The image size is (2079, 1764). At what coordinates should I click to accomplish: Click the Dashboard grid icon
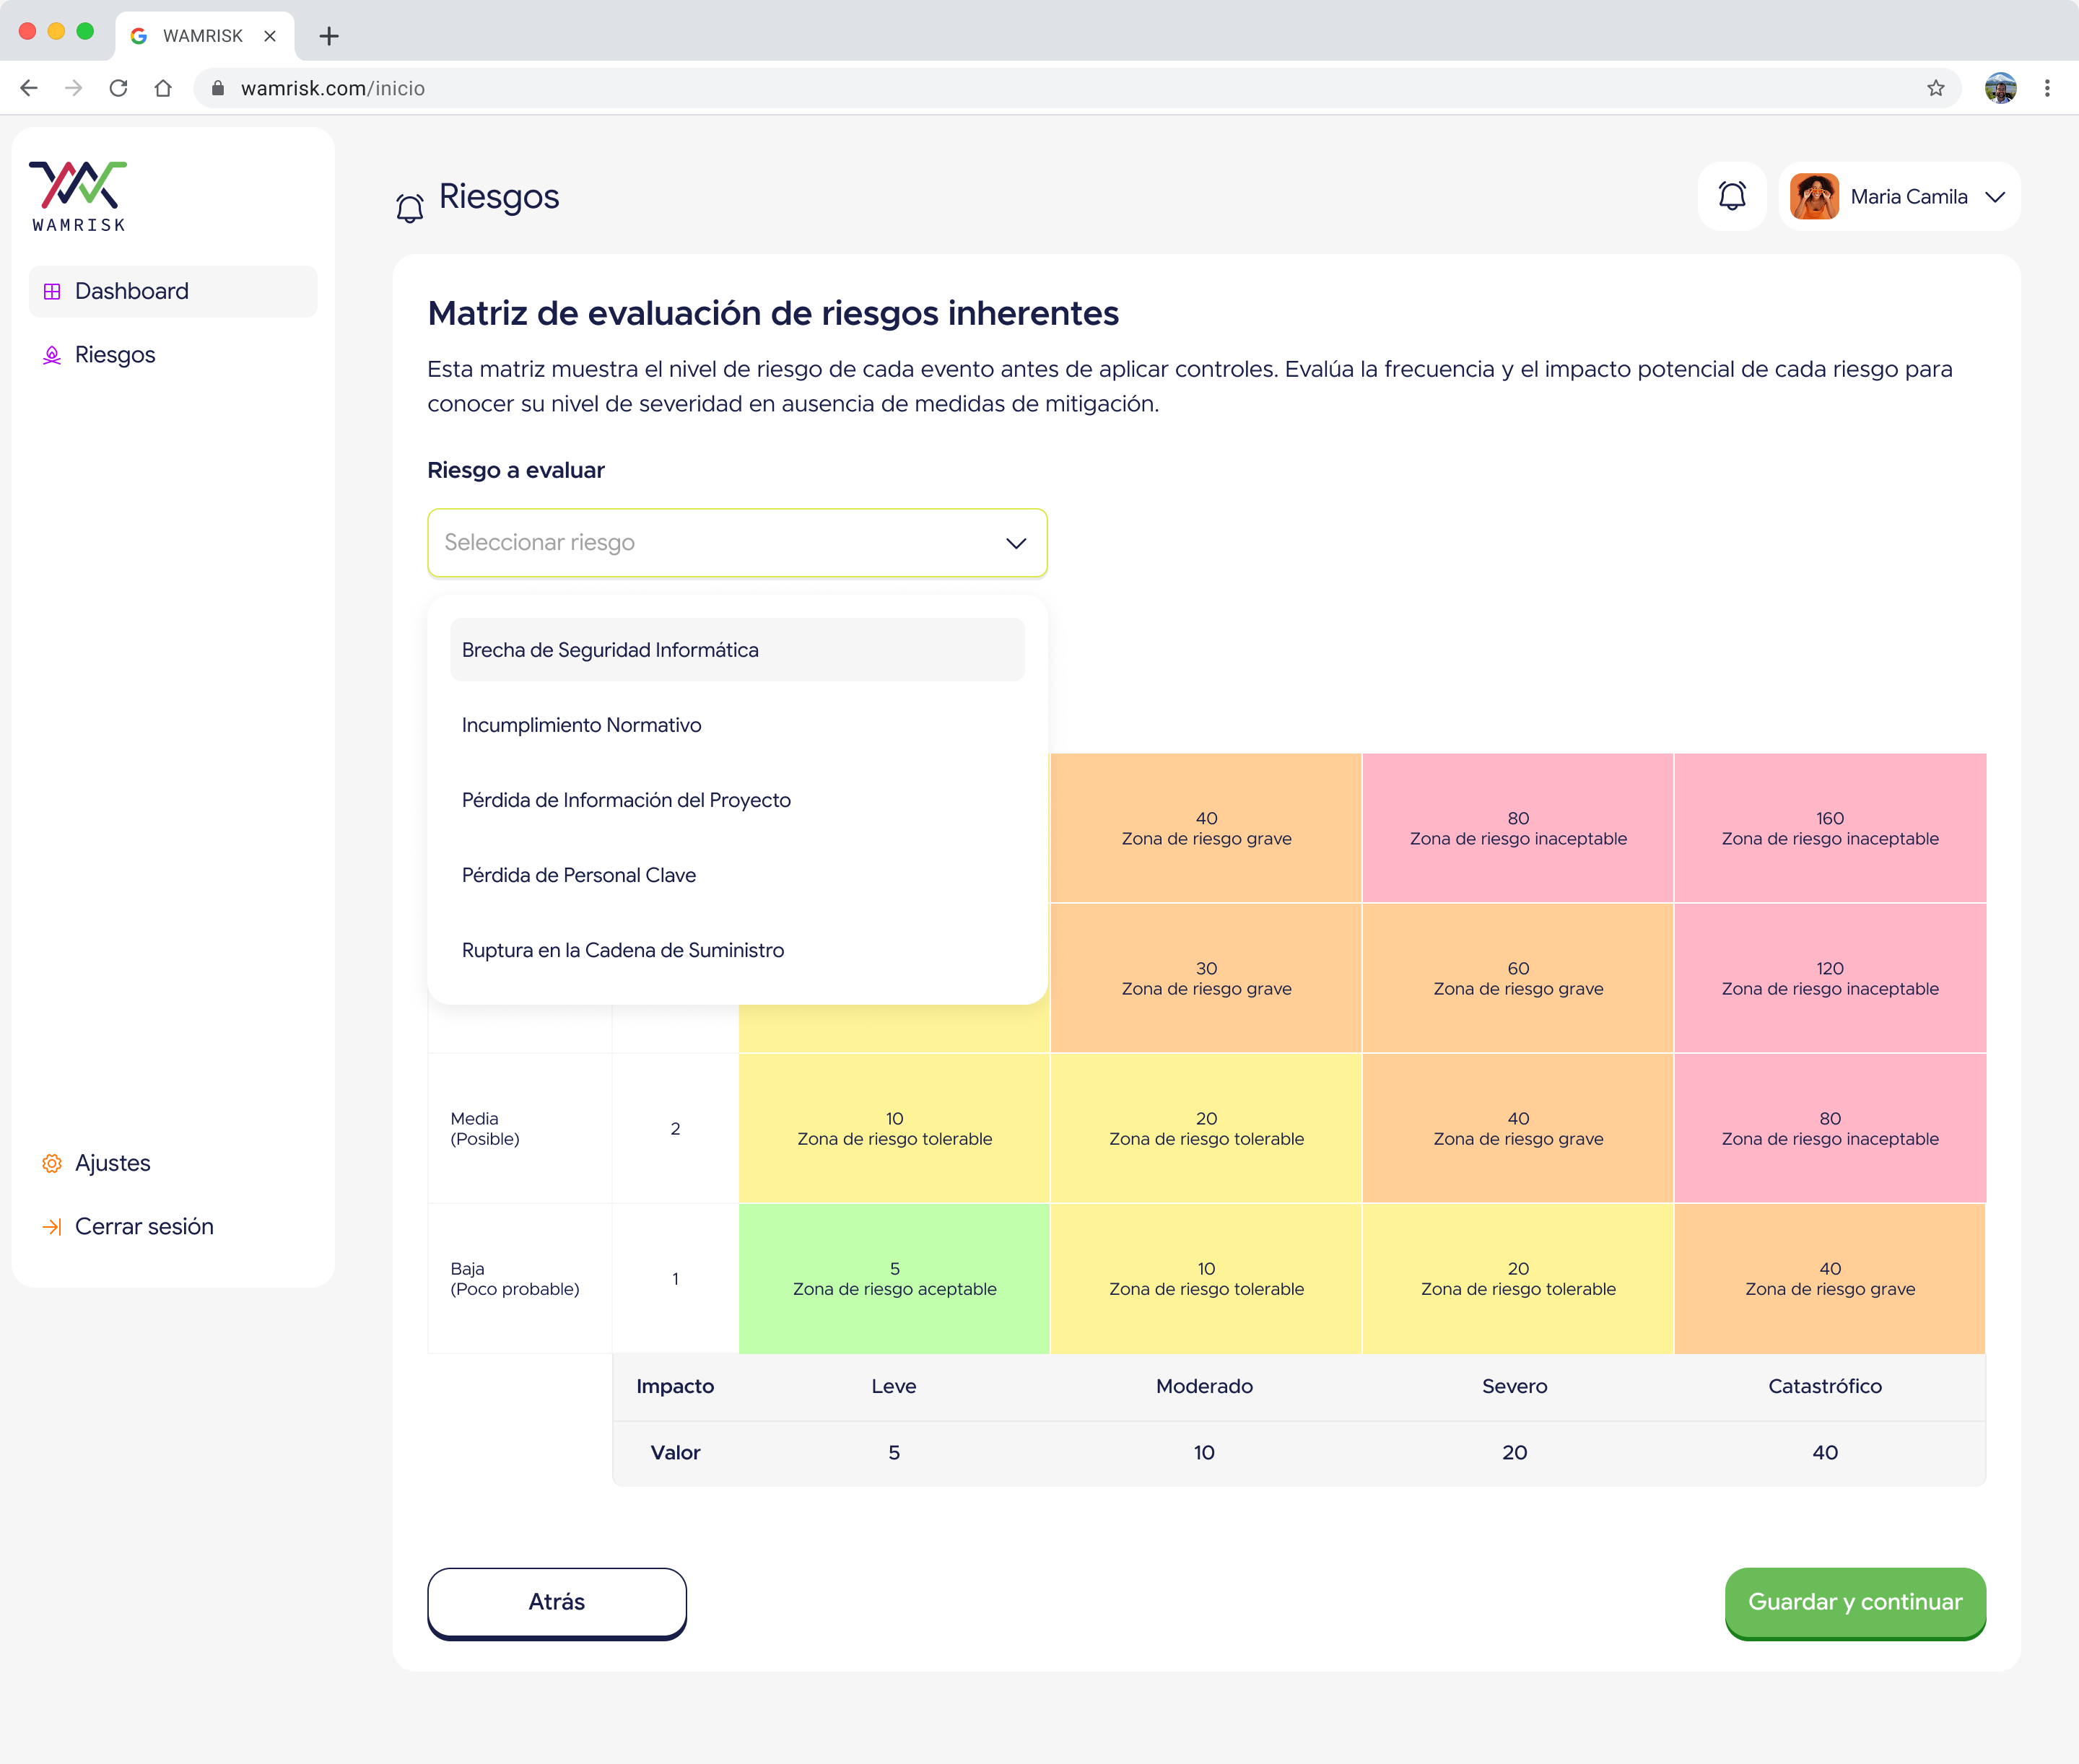tap(52, 291)
